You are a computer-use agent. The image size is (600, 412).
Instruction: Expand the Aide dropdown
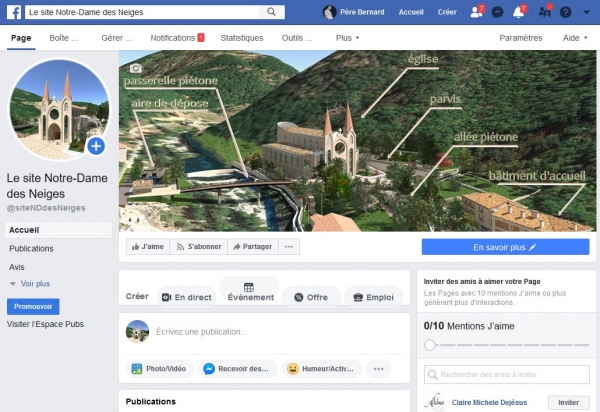coord(575,38)
